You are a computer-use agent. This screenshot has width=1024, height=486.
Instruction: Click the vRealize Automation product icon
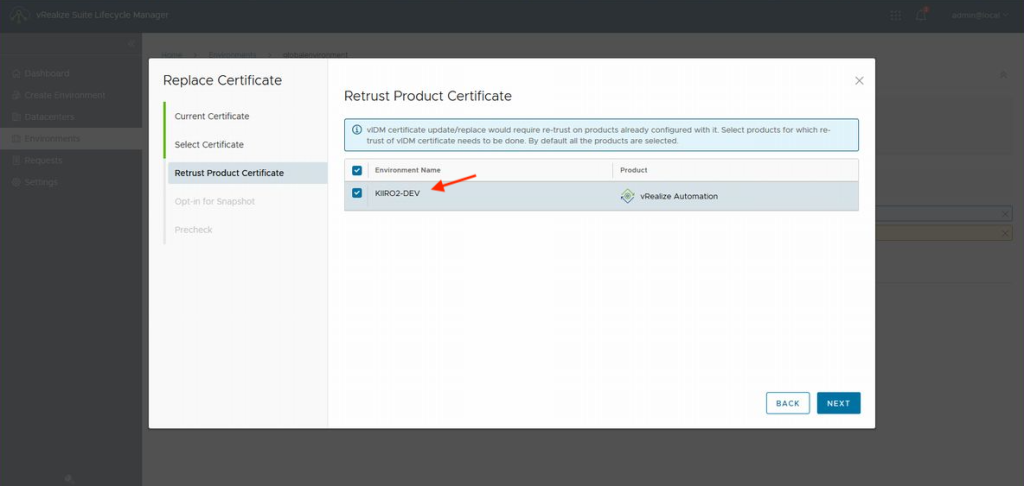pos(627,196)
